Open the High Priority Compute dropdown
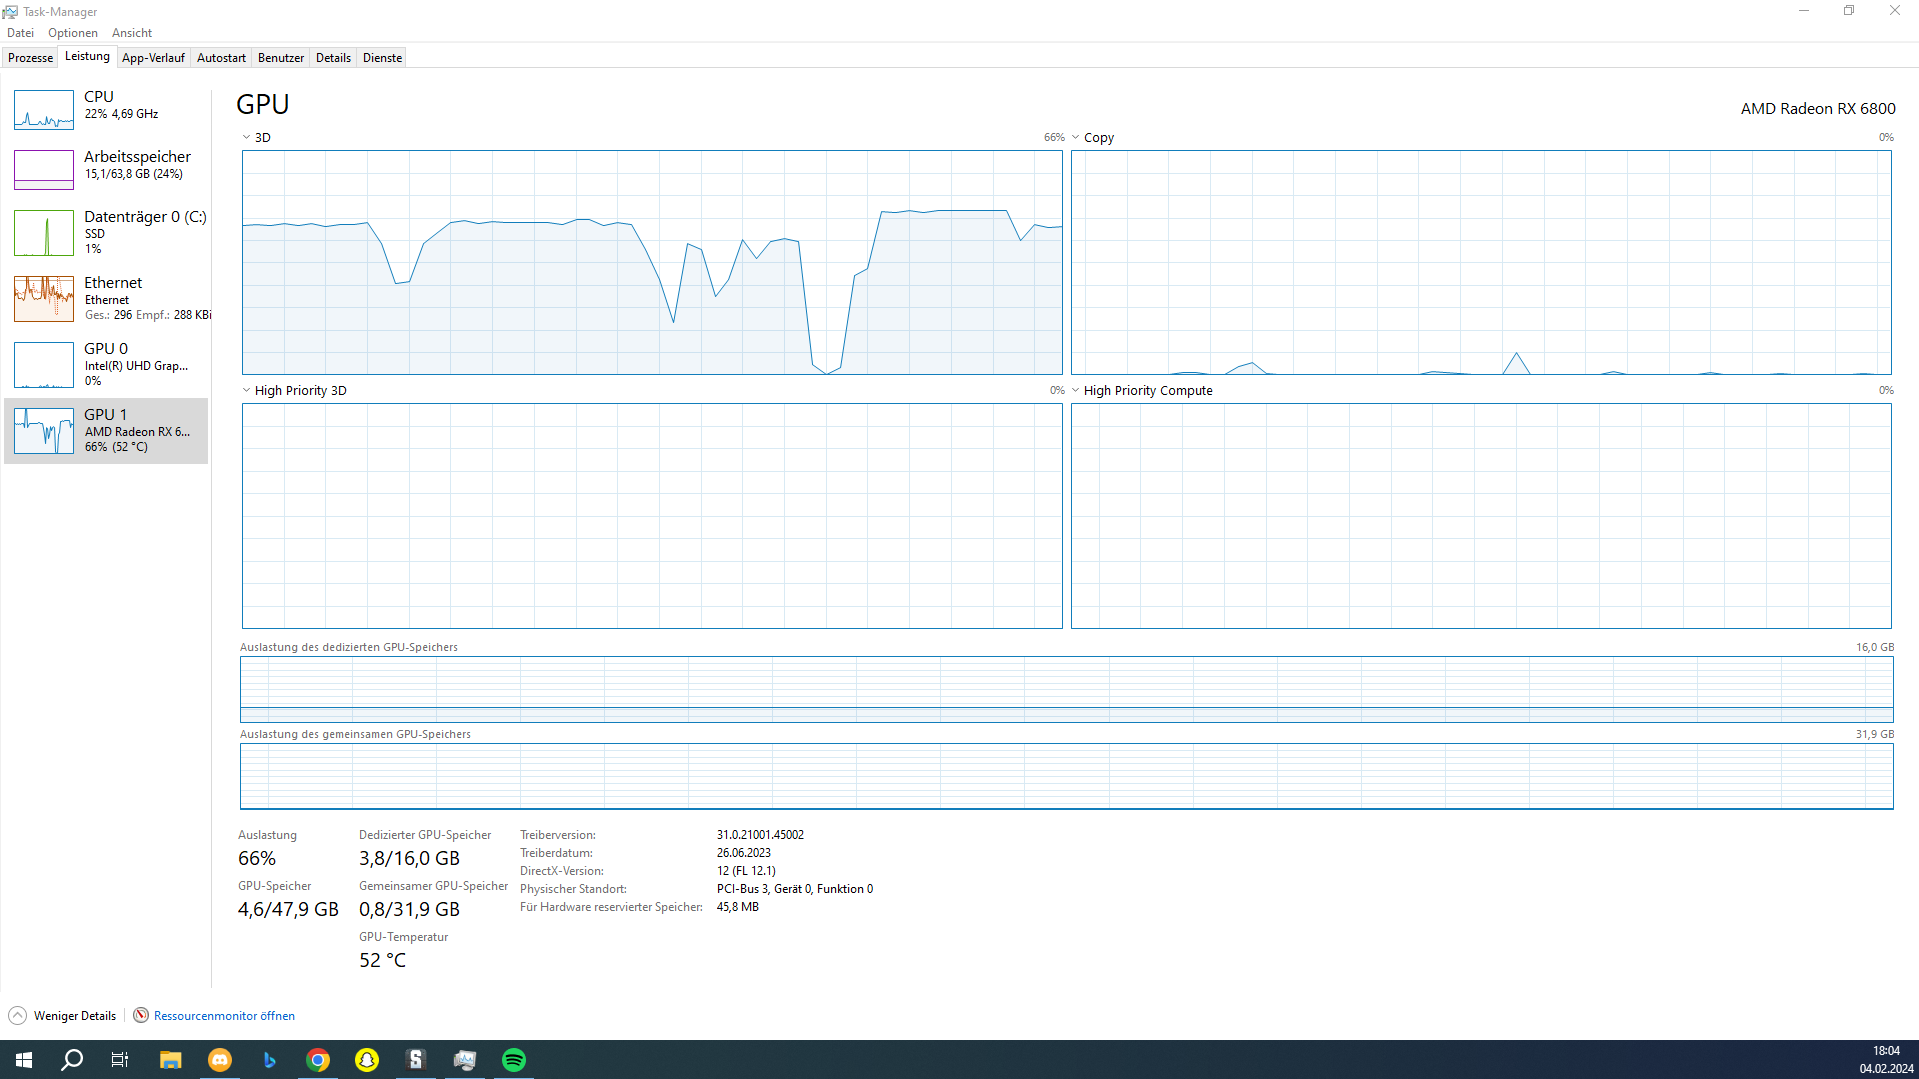The image size is (1919, 1079). coord(1075,391)
